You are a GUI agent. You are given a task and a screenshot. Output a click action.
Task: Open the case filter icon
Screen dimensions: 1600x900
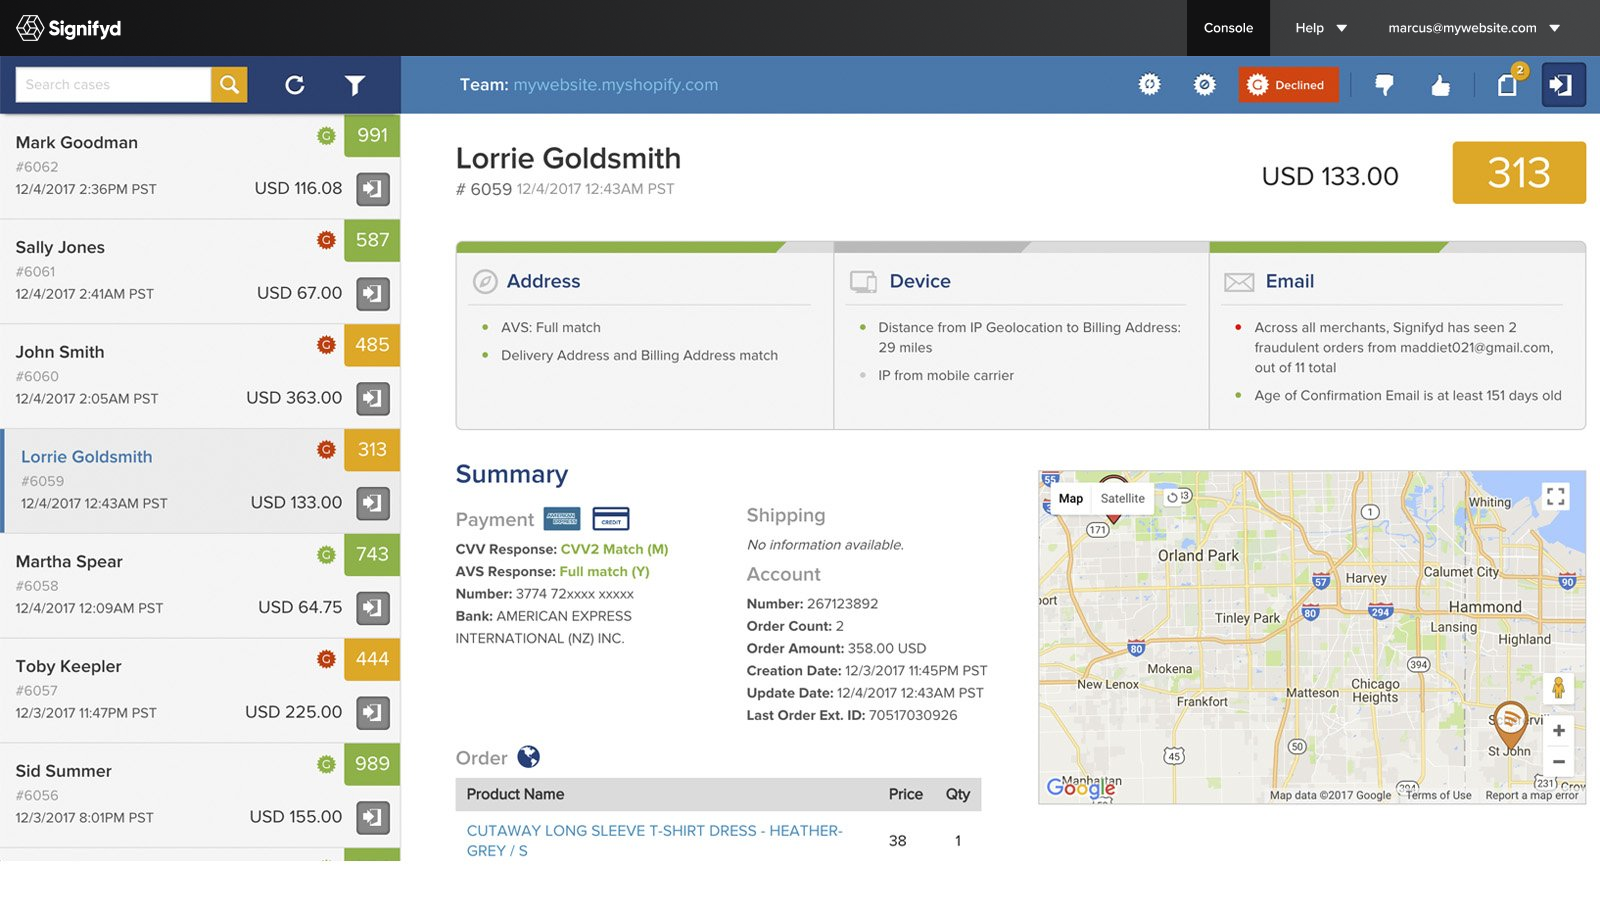355,85
